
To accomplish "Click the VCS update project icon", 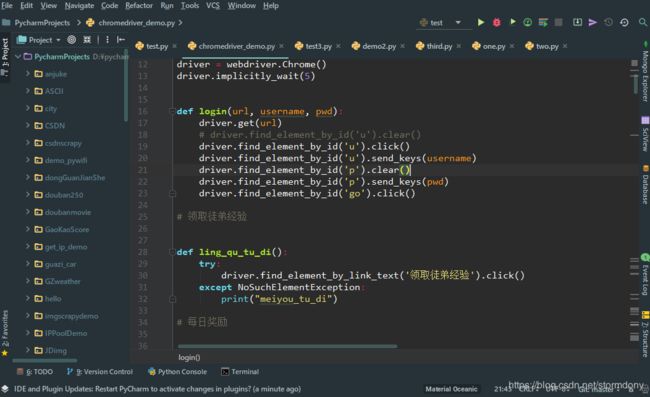I will click(x=577, y=22).
